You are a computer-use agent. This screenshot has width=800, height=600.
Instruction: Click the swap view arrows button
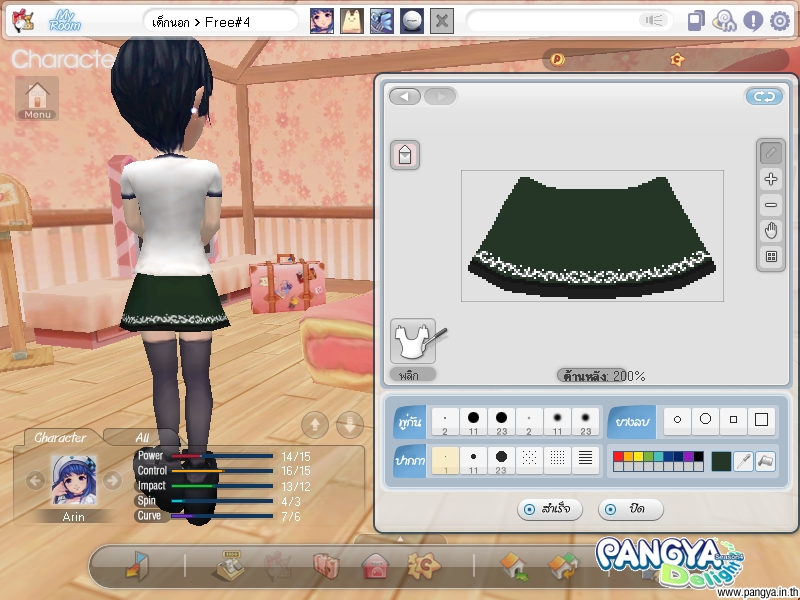pyautogui.click(x=764, y=96)
